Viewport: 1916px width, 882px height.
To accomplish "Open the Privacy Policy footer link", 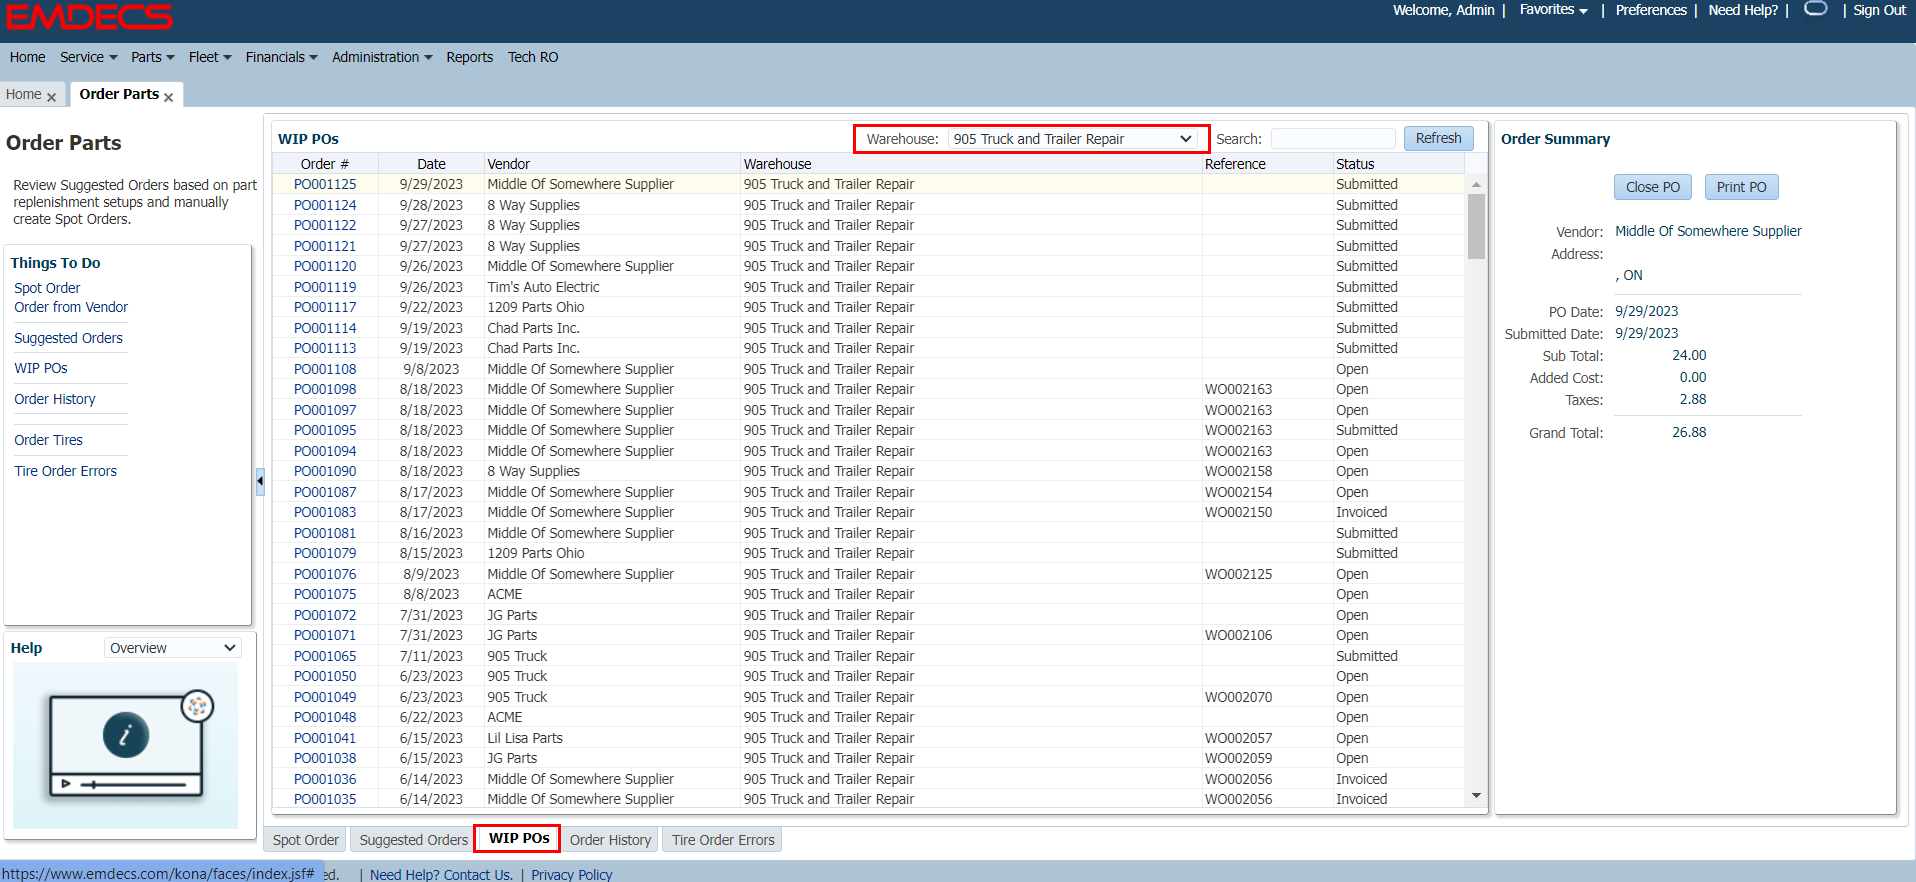I will pyautogui.click(x=571, y=875).
